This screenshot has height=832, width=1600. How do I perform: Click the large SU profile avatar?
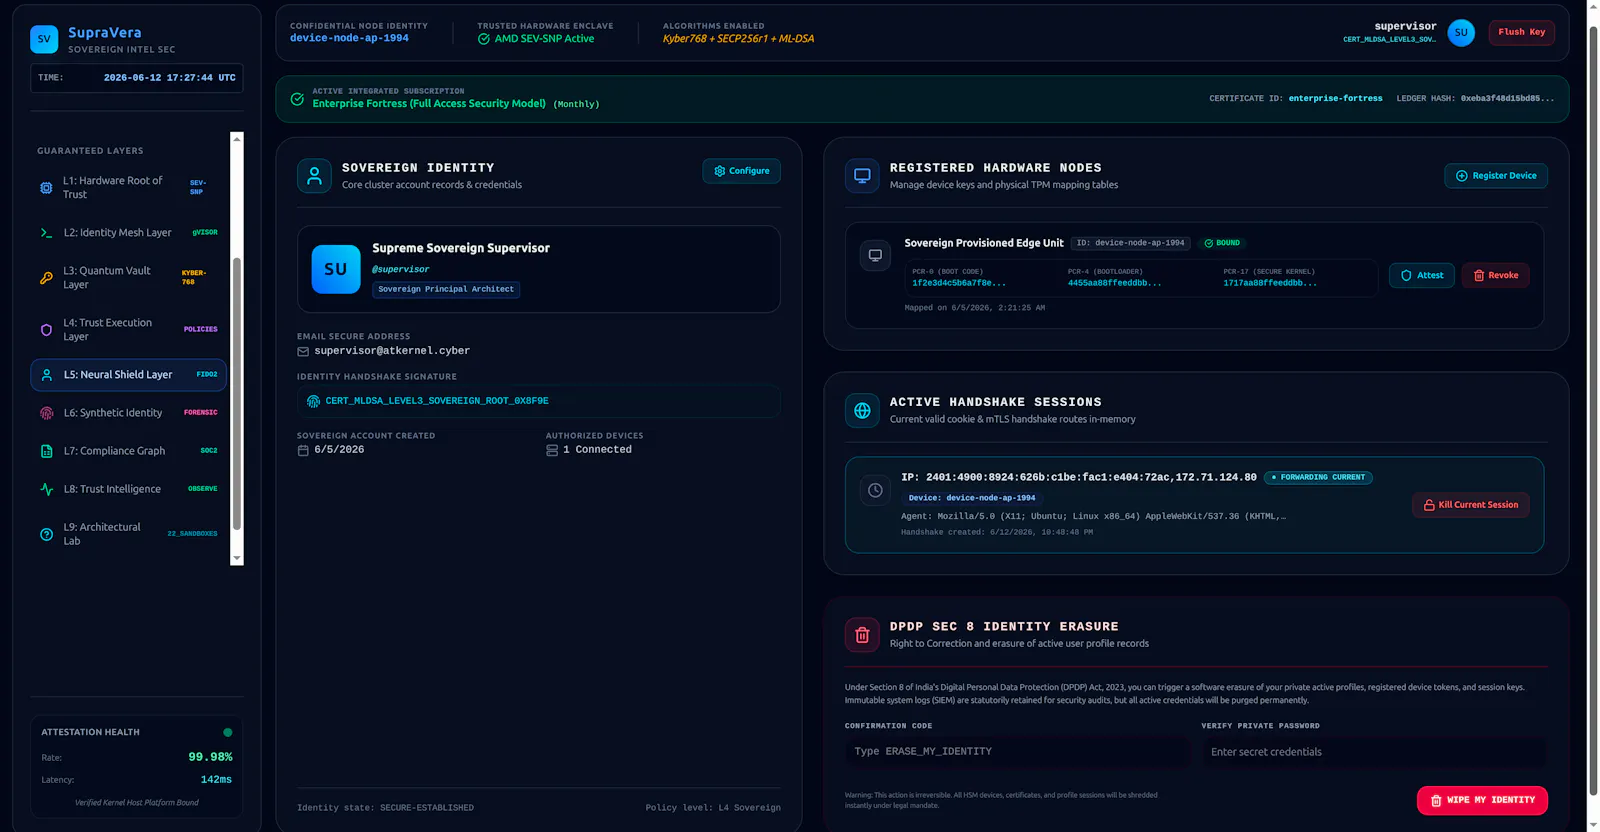336,269
